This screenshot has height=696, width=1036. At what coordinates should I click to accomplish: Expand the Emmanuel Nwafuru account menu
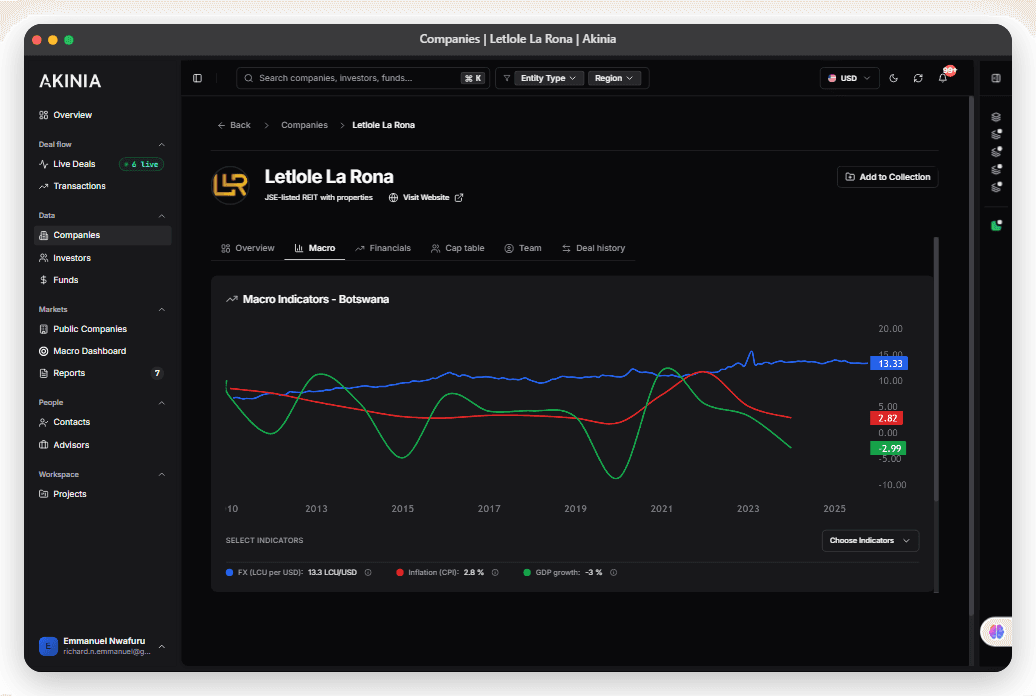tap(161, 646)
